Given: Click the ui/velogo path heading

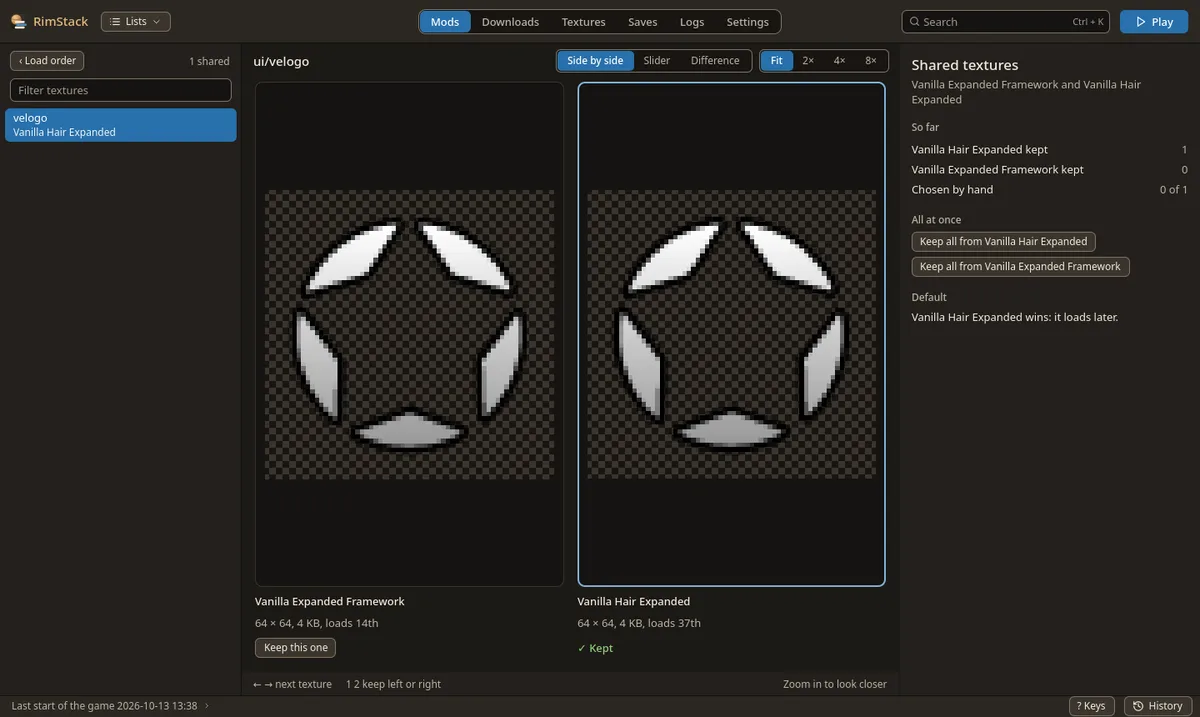Looking at the screenshot, I should (281, 62).
